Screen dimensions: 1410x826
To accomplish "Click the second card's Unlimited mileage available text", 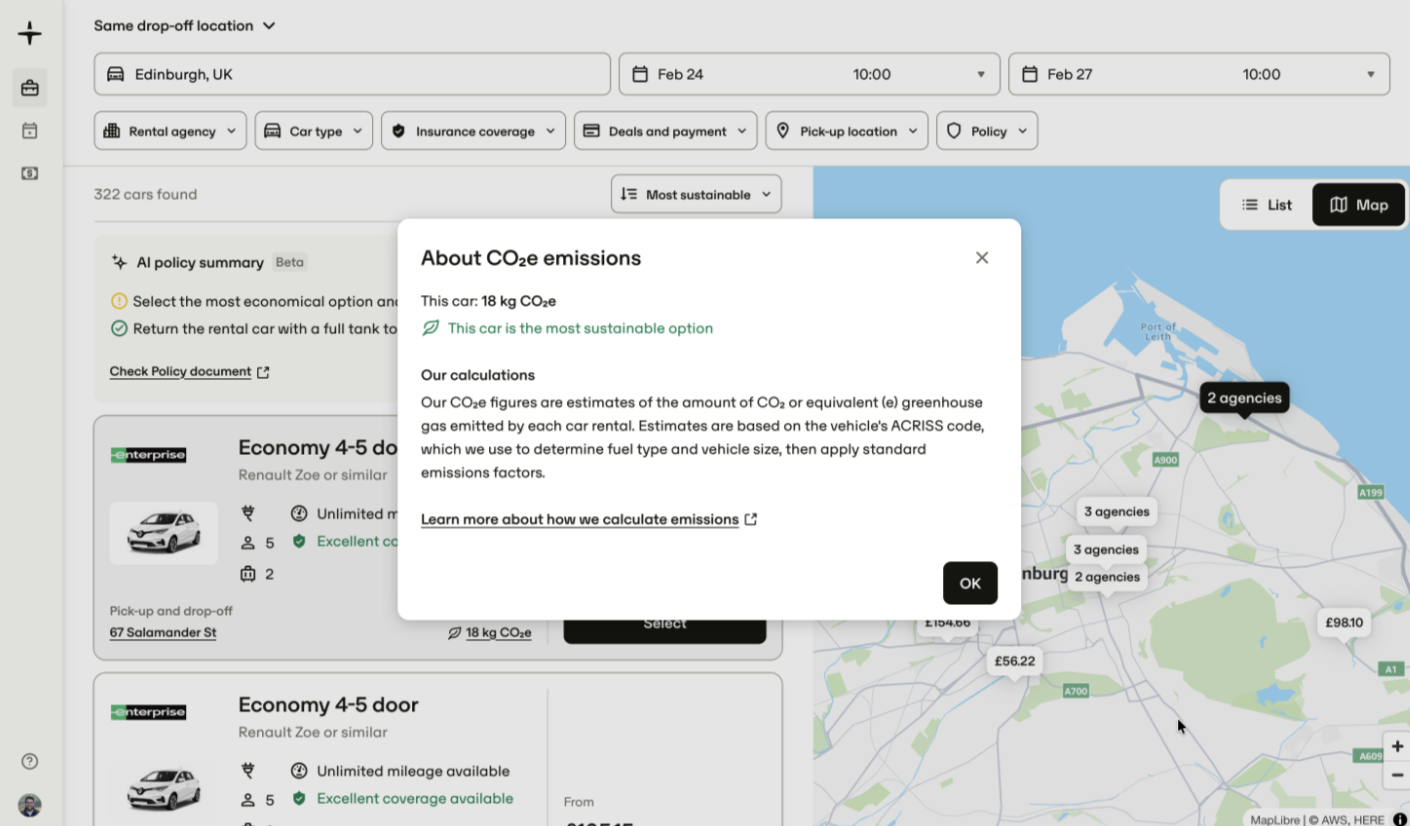I will pos(413,771).
